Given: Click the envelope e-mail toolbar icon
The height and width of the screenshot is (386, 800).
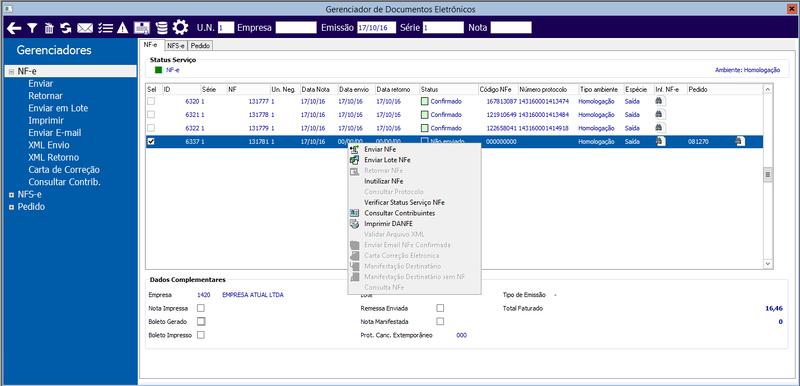Looking at the screenshot, I should 85,28.
